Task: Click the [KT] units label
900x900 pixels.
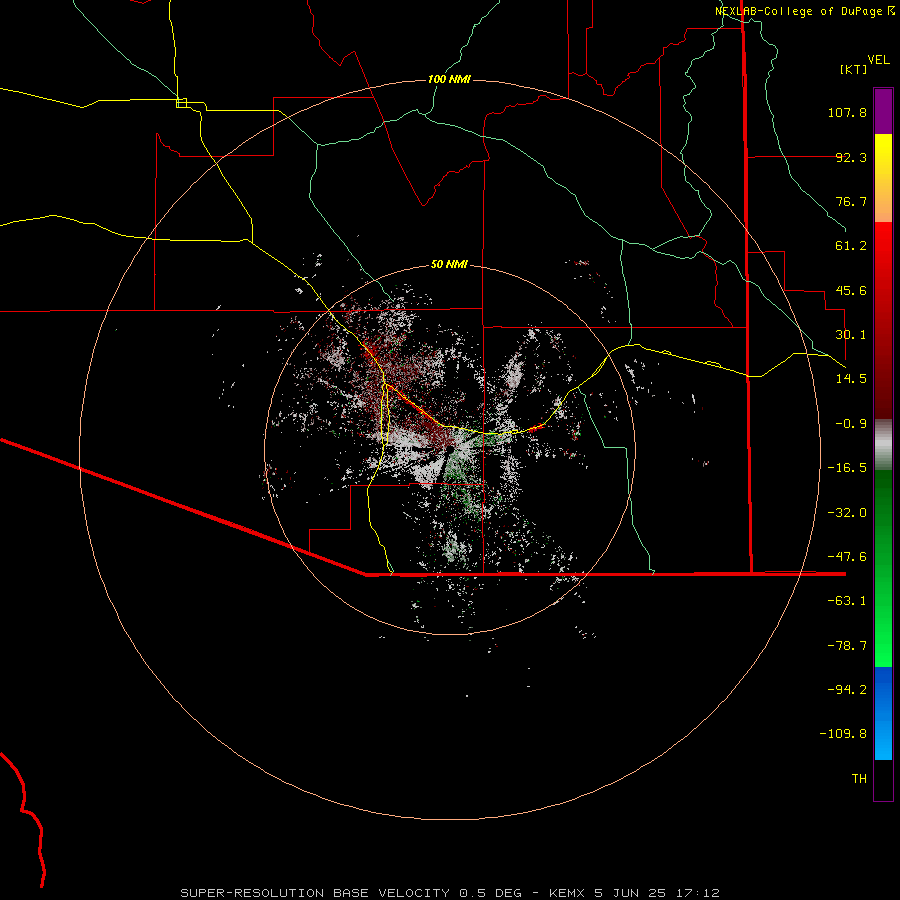Action: pos(854,69)
